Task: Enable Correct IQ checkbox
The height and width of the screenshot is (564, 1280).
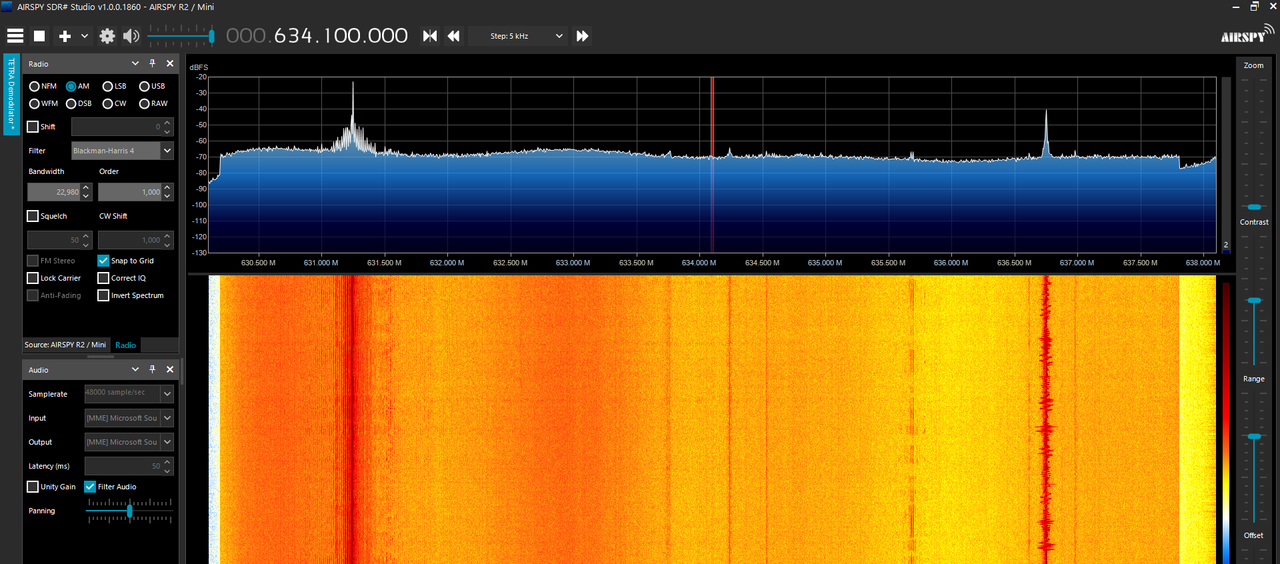Action: pyautogui.click(x=103, y=278)
